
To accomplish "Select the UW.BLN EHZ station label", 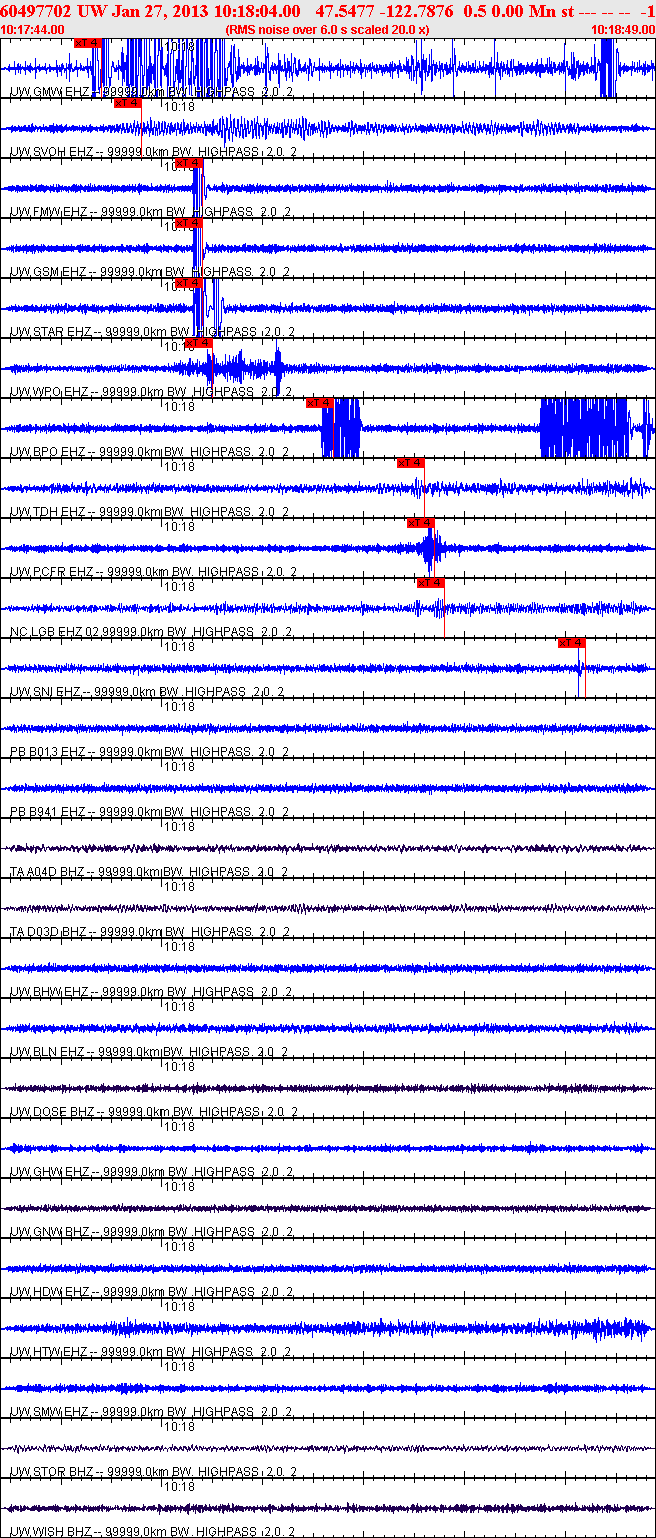I will coord(148,1051).
